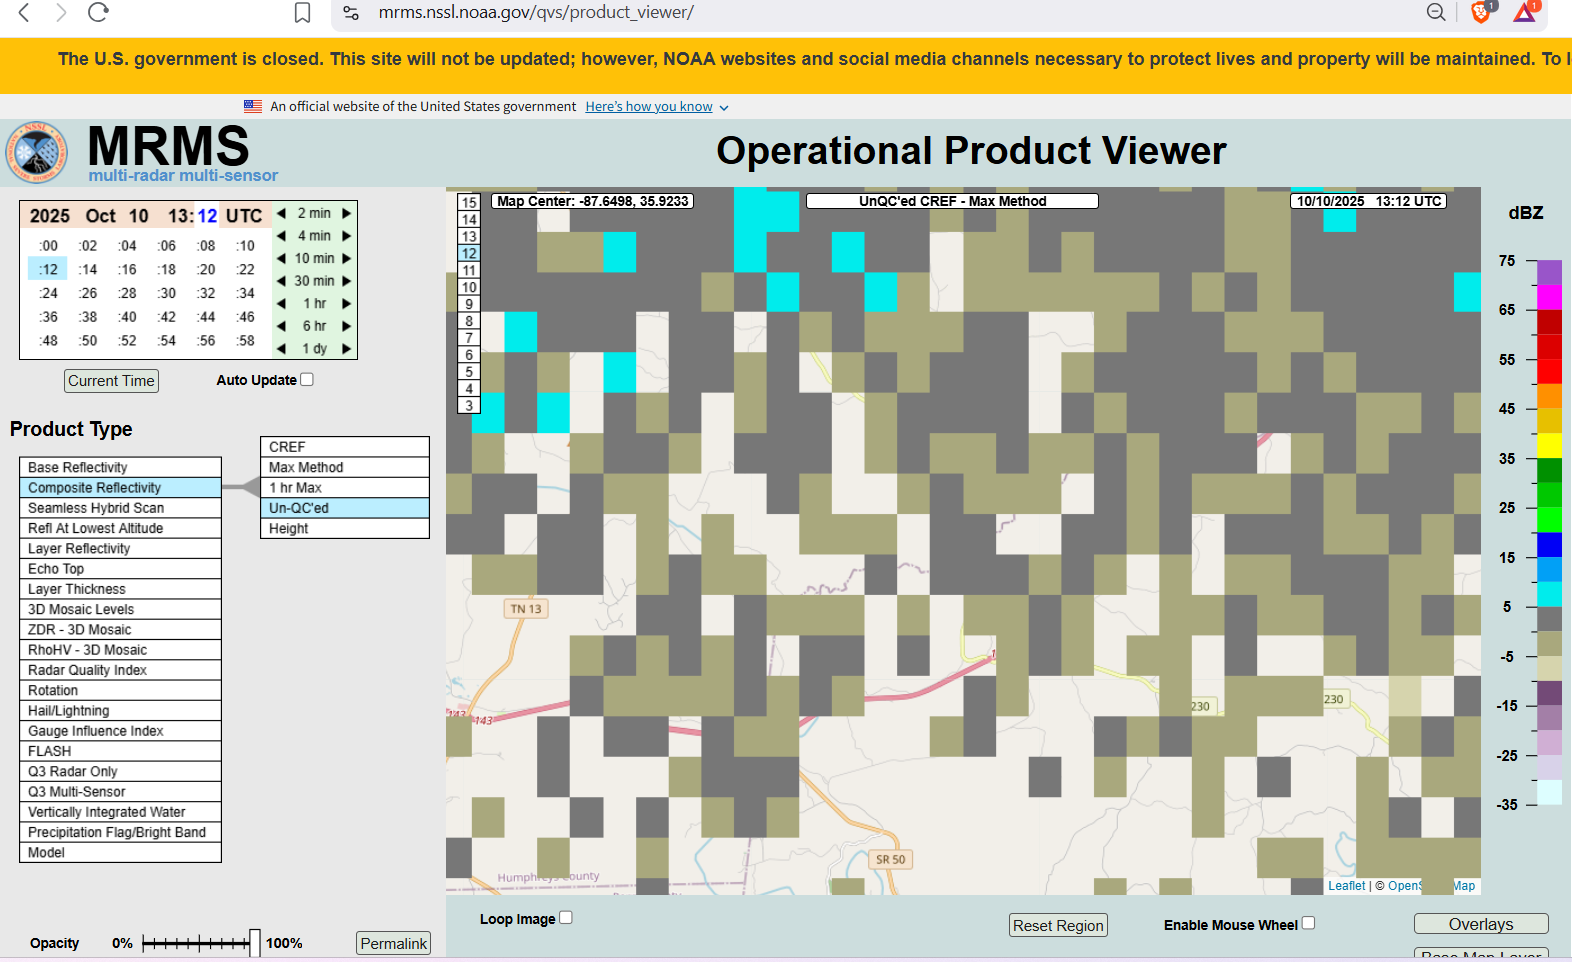Click the Brave shields icon
Viewport: 1572px width, 962px height.
coord(1481,13)
